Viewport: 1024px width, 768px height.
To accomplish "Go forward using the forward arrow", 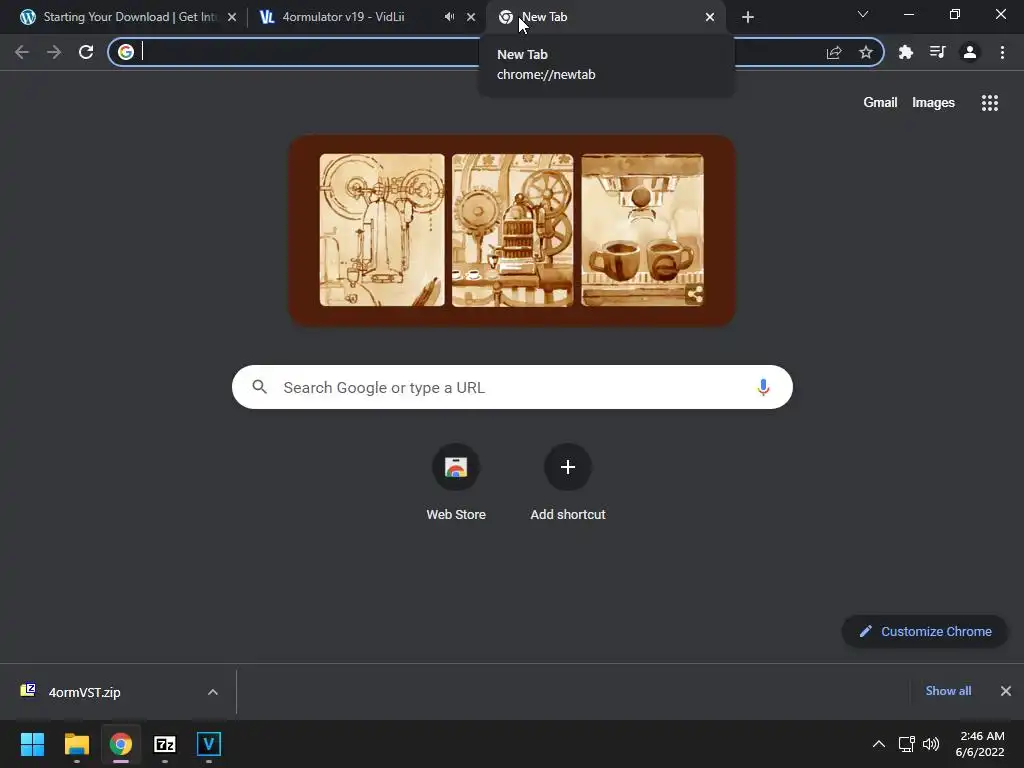I will click(54, 52).
